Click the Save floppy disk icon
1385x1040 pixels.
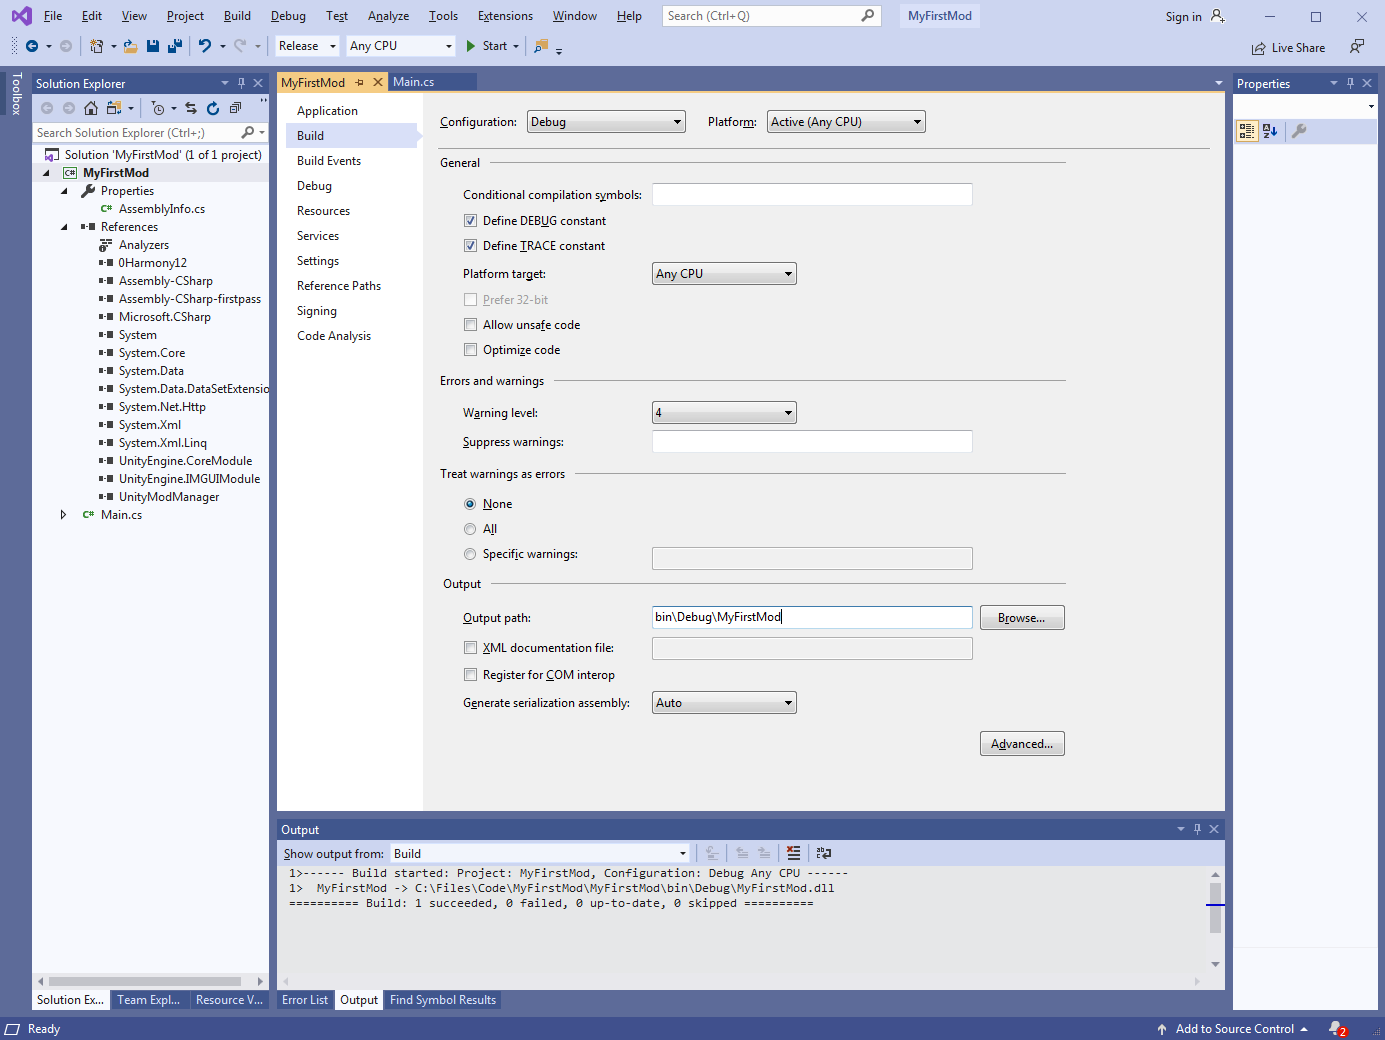153,46
